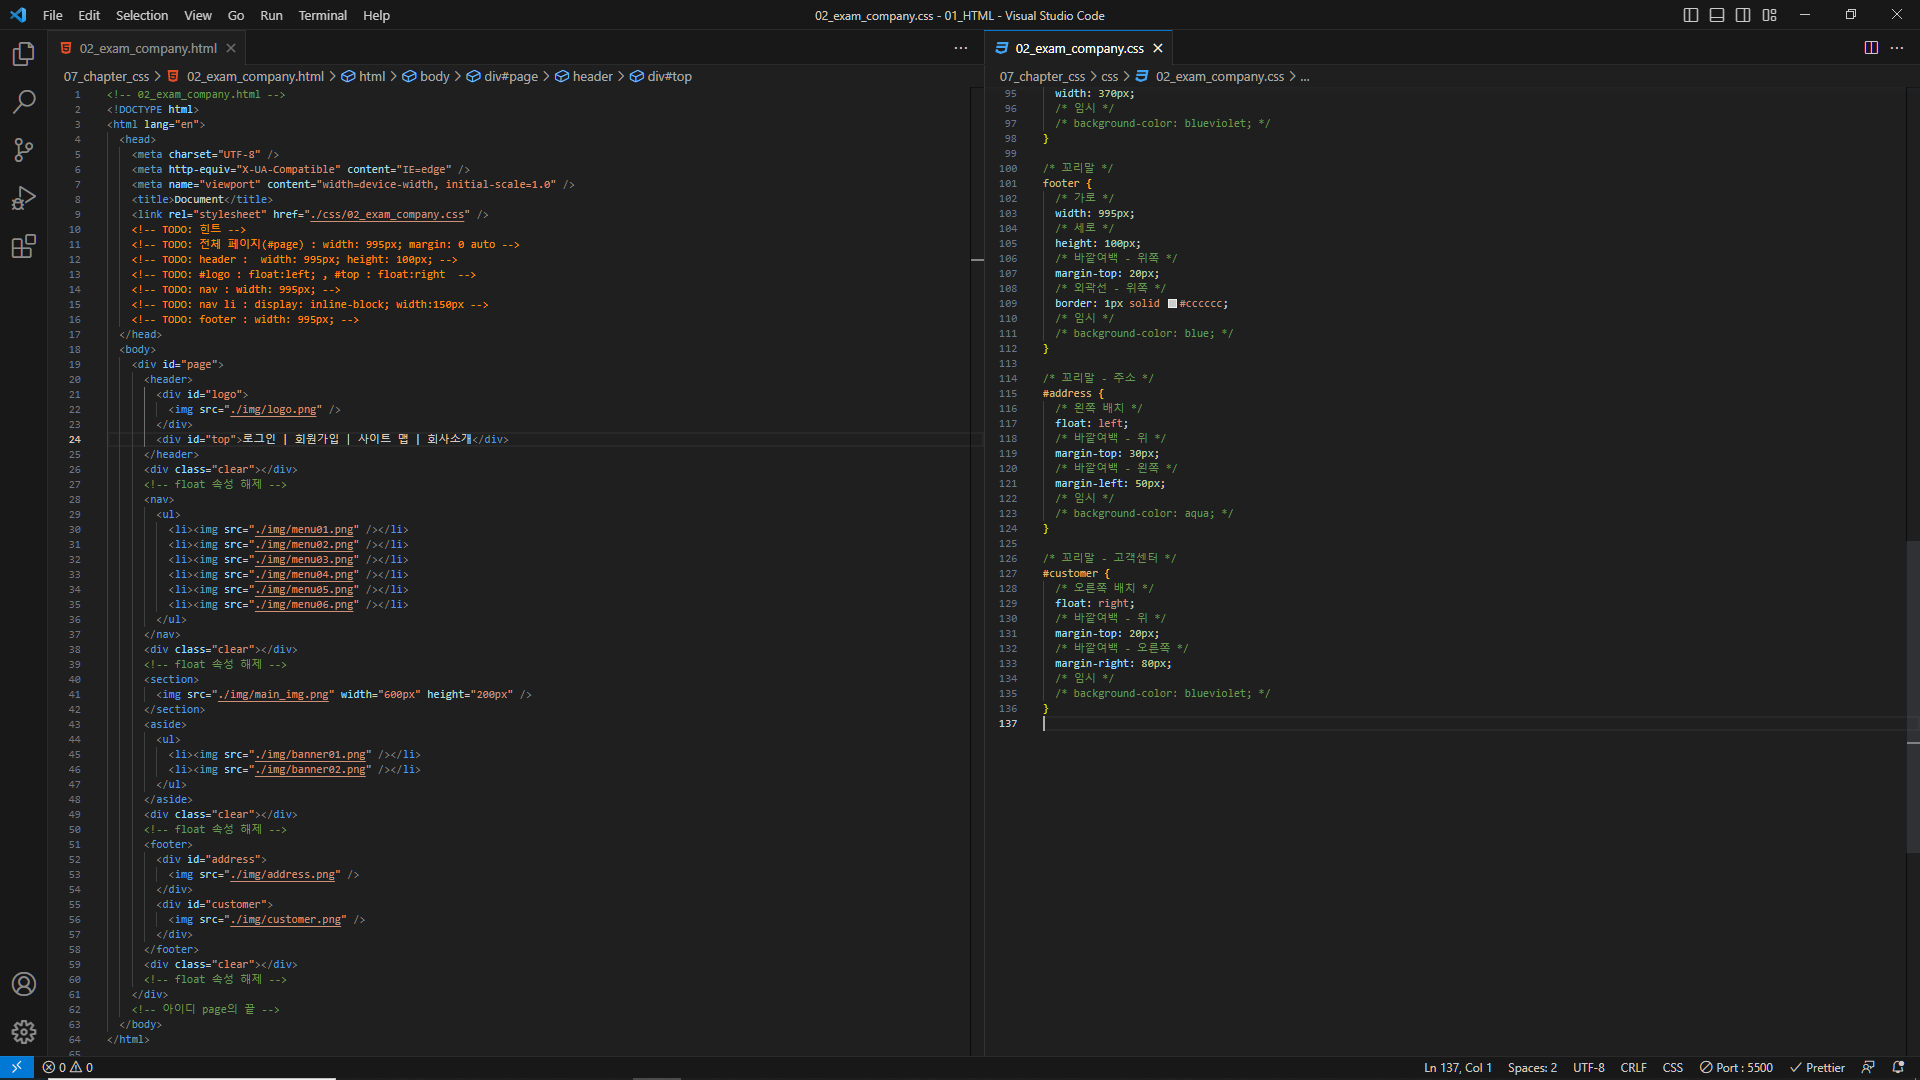Open the Accounts menu icon

(x=24, y=984)
